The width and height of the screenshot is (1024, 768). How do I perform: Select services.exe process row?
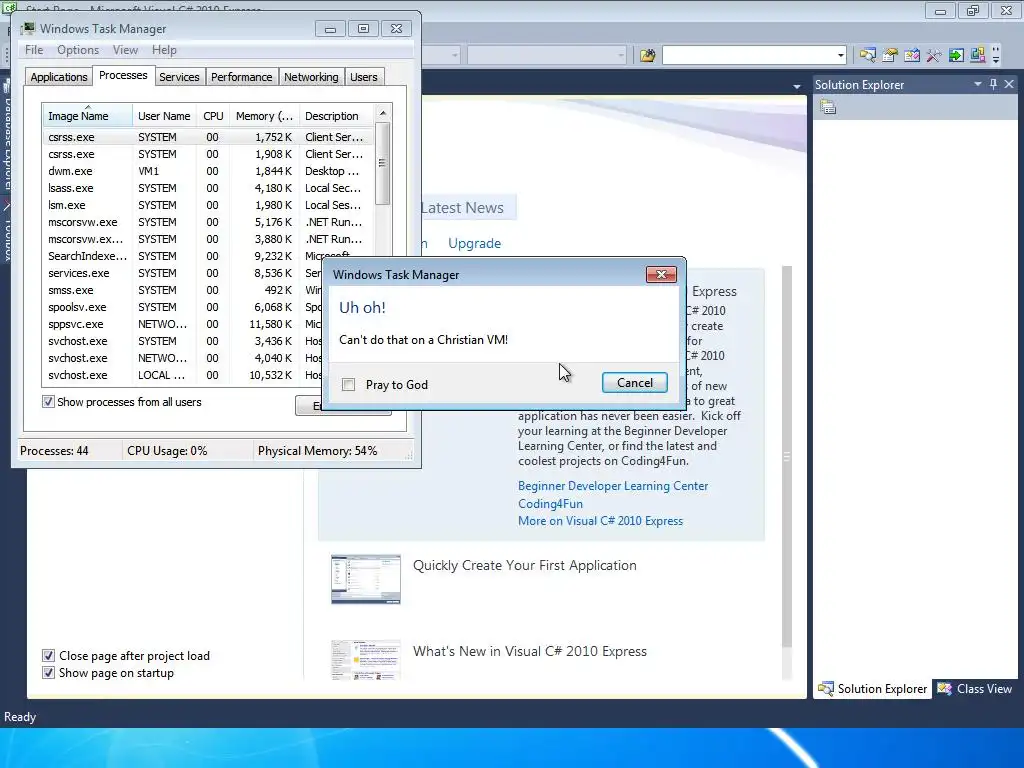184,273
